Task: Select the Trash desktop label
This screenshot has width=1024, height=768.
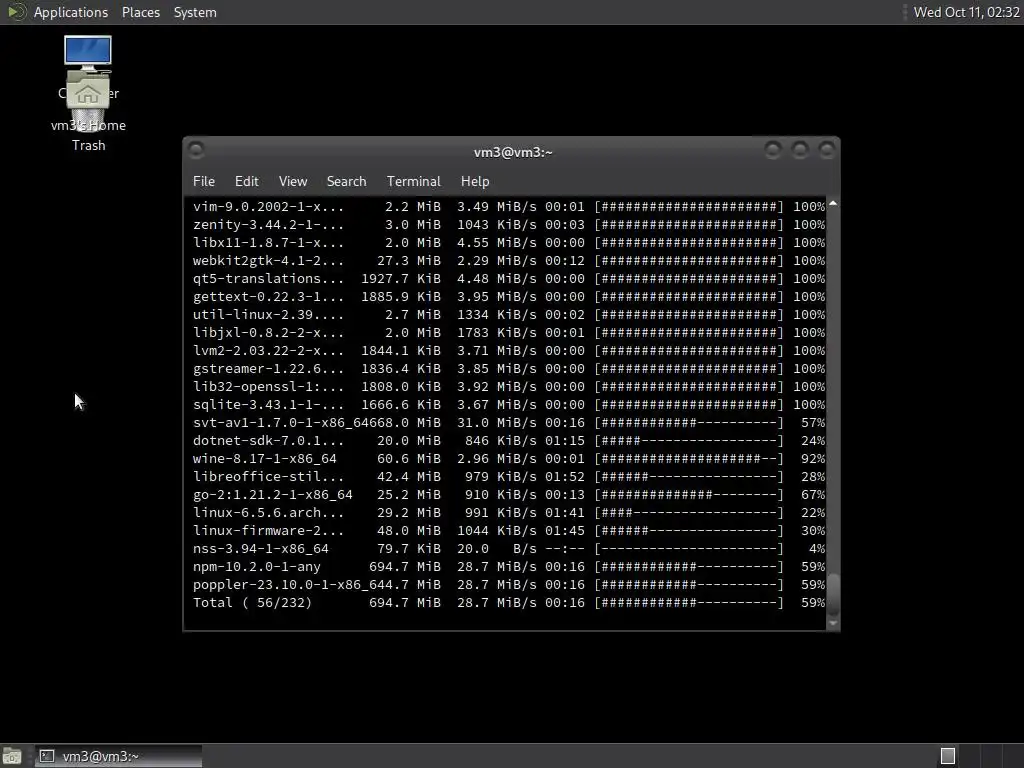Action: pos(88,145)
